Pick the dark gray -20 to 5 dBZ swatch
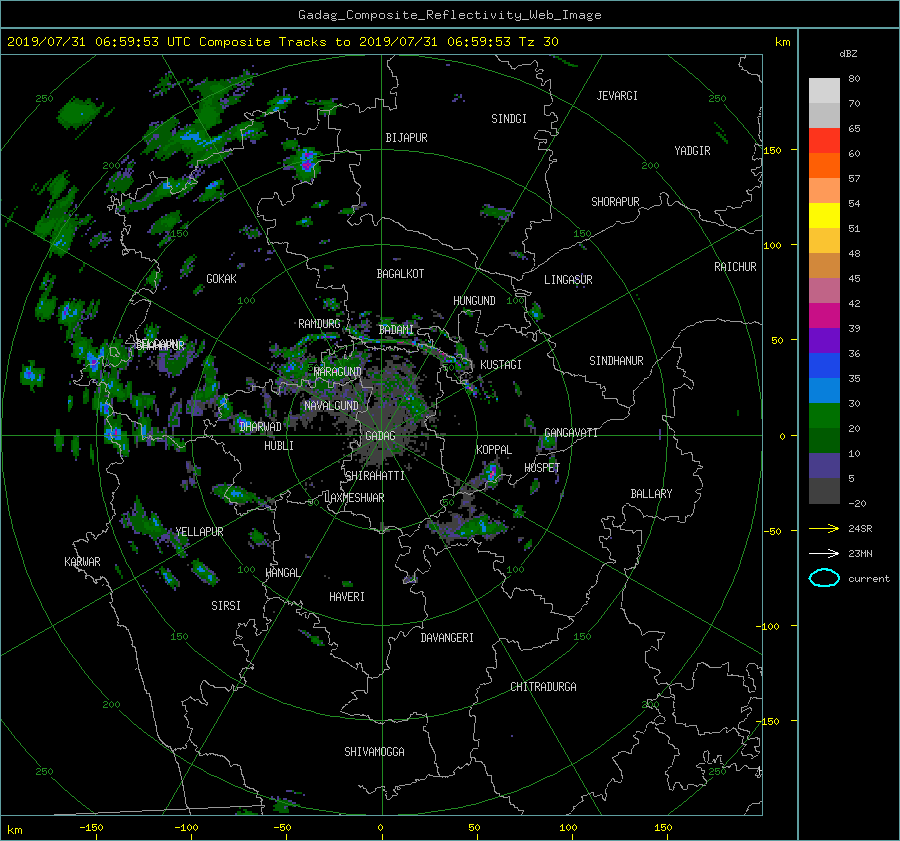 click(x=824, y=491)
